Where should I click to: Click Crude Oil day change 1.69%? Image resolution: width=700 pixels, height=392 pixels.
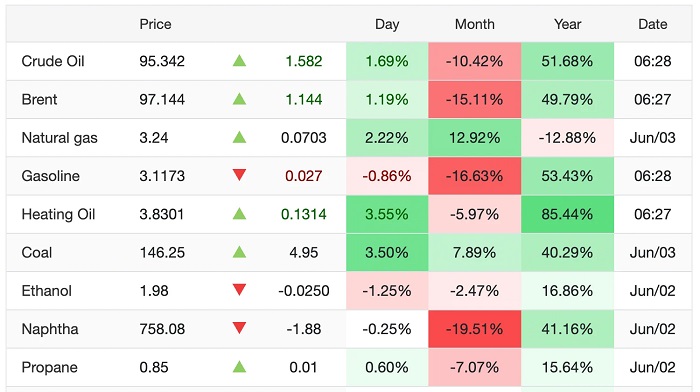click(x=387, y=61)
